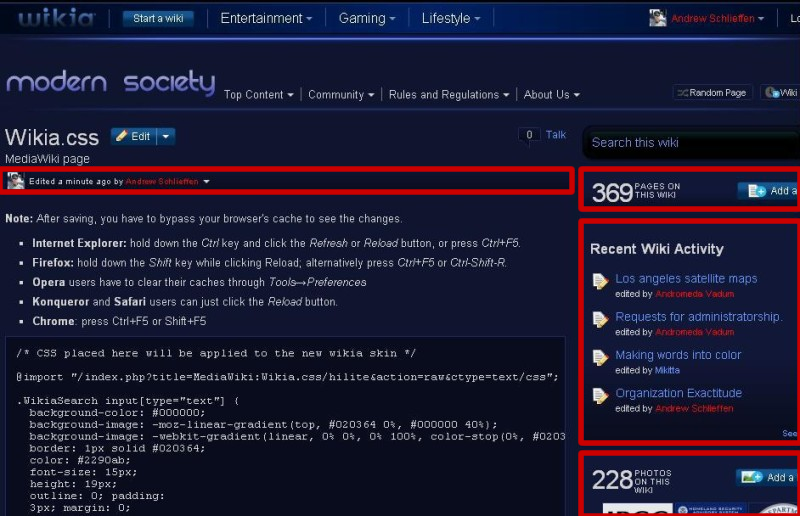Open the Top Content menu

point(259,94)
